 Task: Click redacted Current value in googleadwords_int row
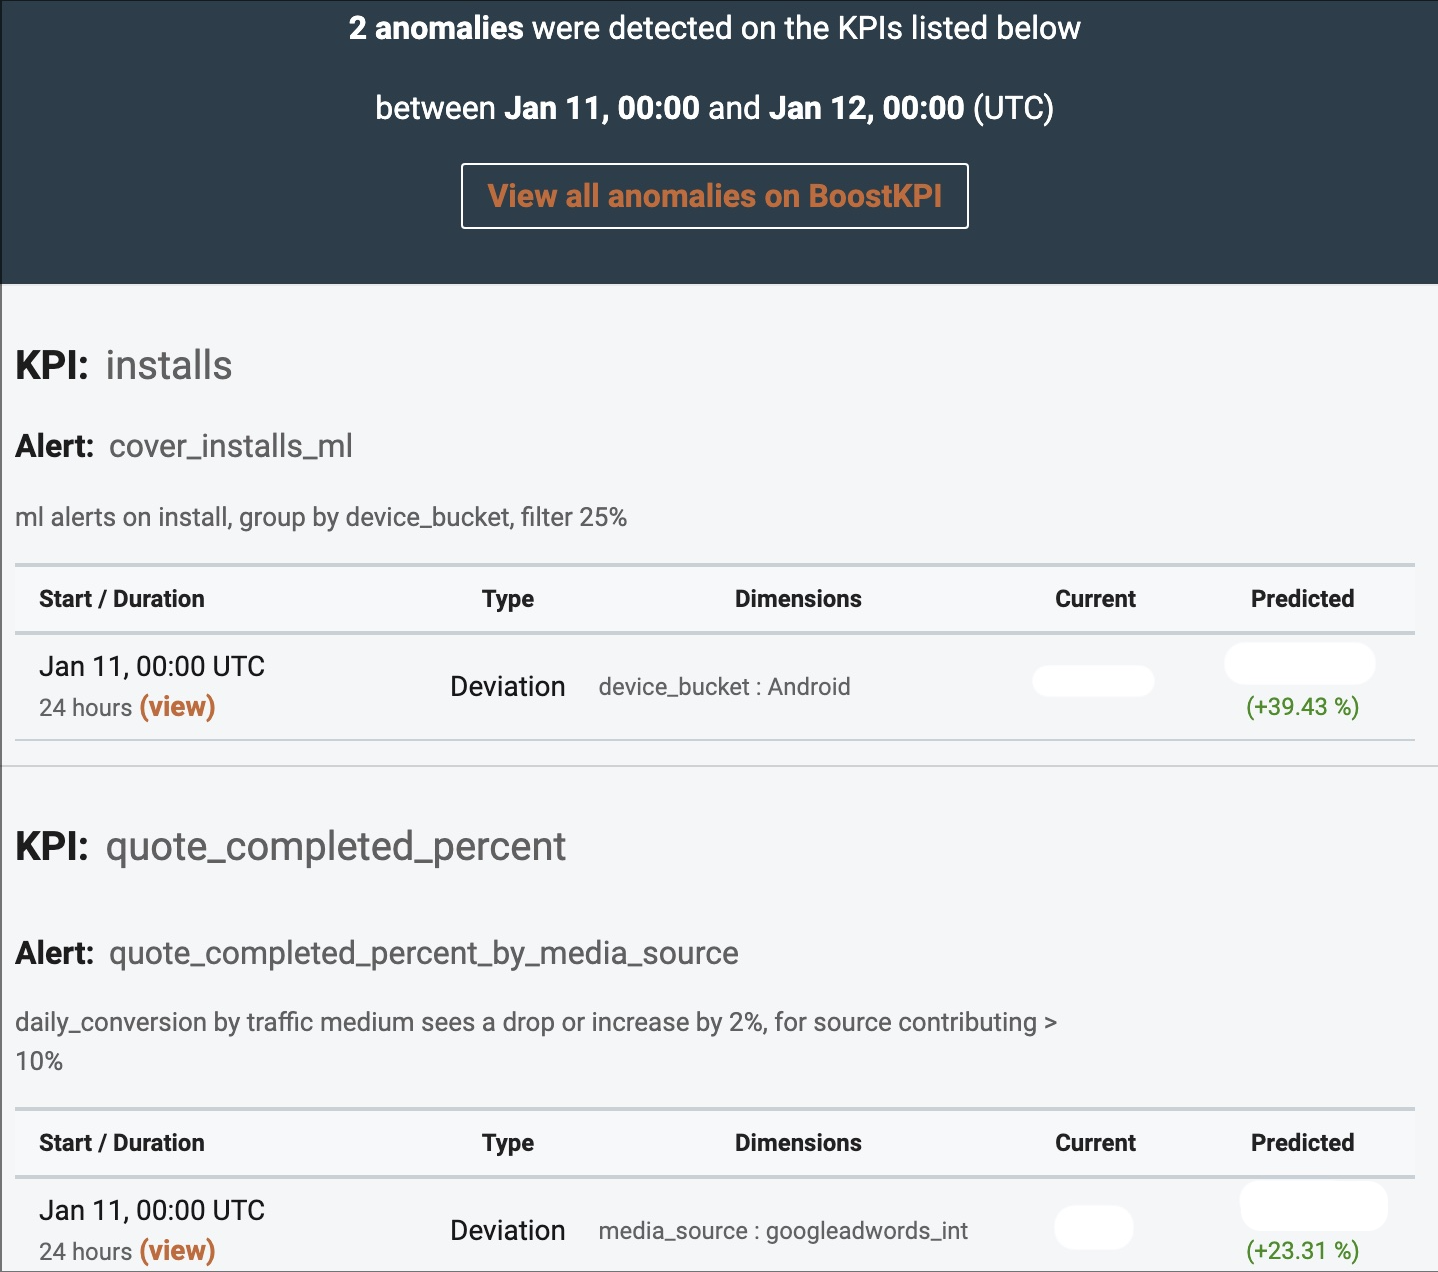pos(1094,1227)
